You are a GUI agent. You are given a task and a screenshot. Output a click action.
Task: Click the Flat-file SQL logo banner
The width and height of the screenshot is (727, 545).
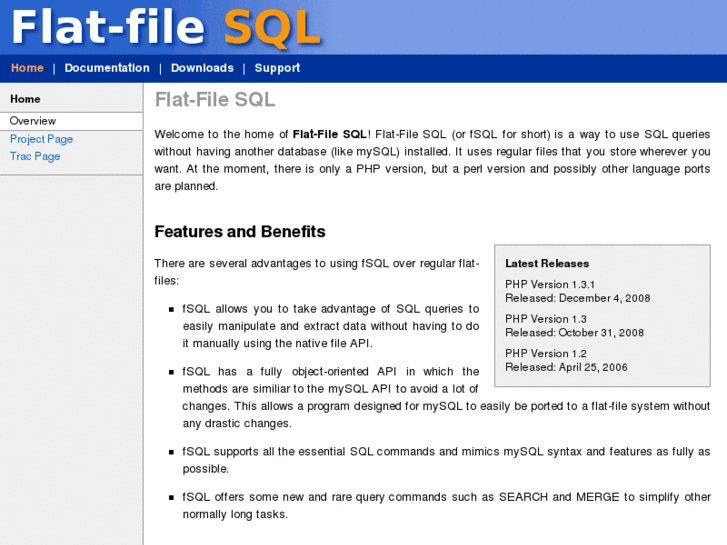click(x=166, y=27)
